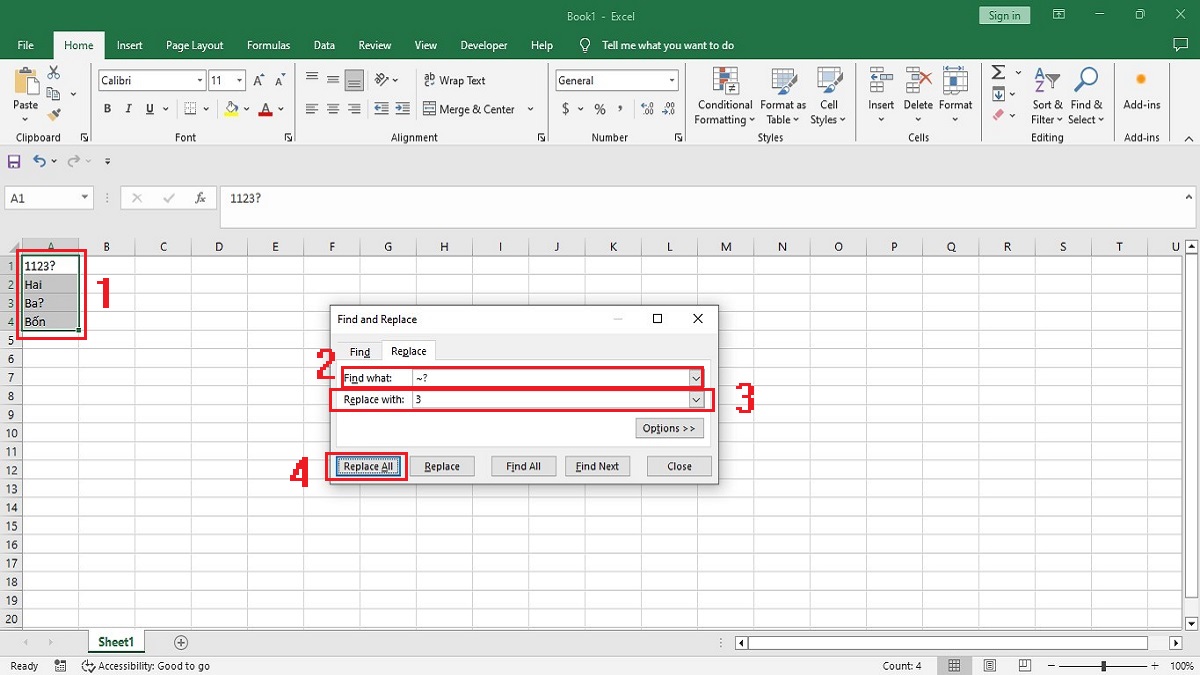
Task: Switch to the Page Layout tab
Action: pyautogui.click(x=195, y=45)
